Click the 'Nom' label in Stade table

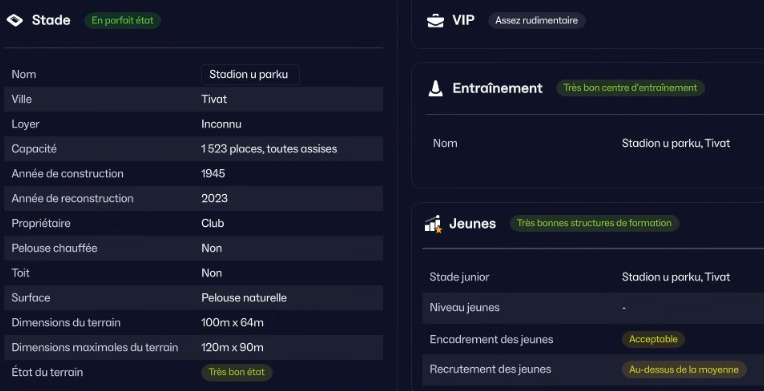(x=24, y=75)
